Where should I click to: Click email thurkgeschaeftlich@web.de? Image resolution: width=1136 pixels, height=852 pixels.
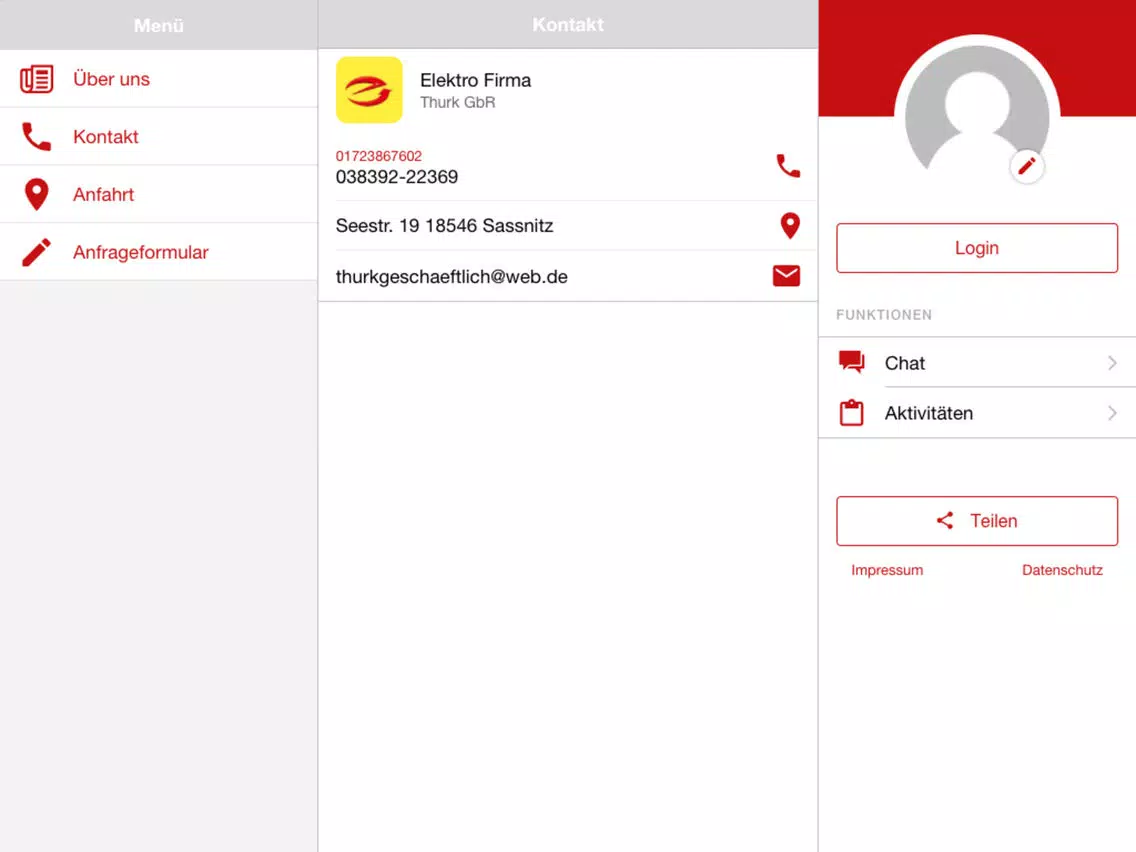coord(451,277)
